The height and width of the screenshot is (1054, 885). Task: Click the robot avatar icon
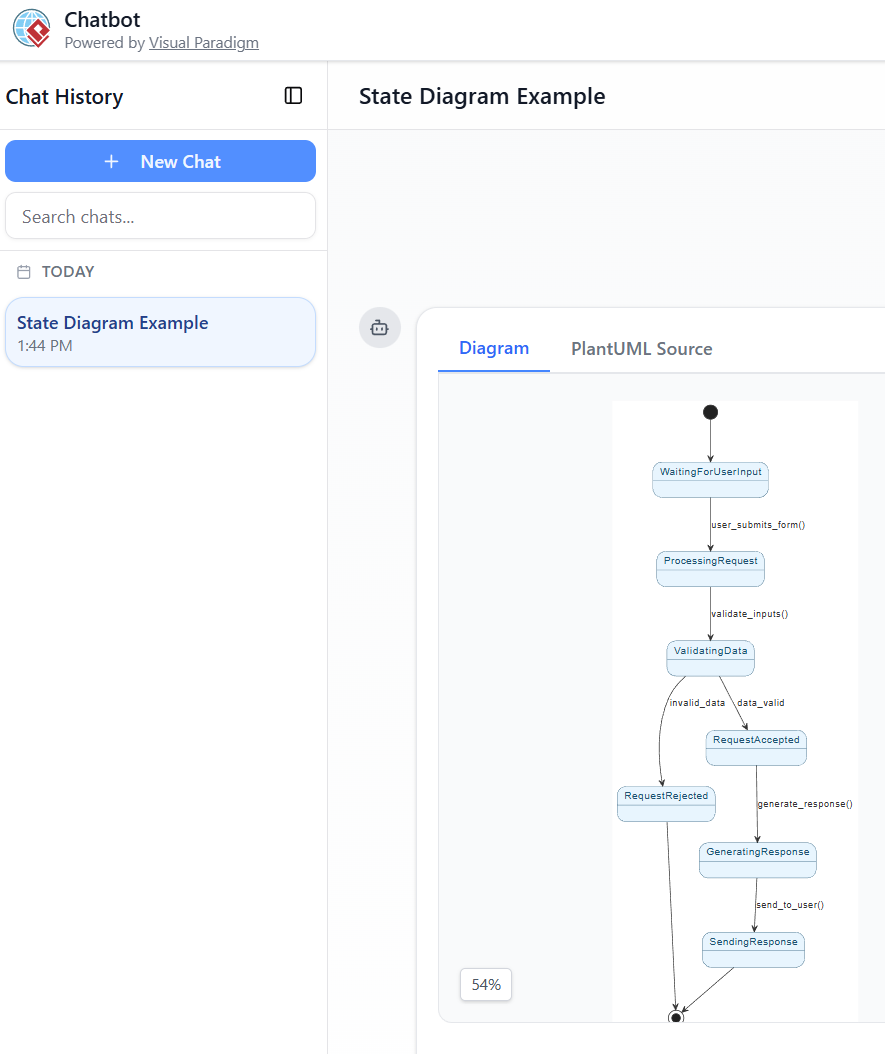[x=379, y=328]
